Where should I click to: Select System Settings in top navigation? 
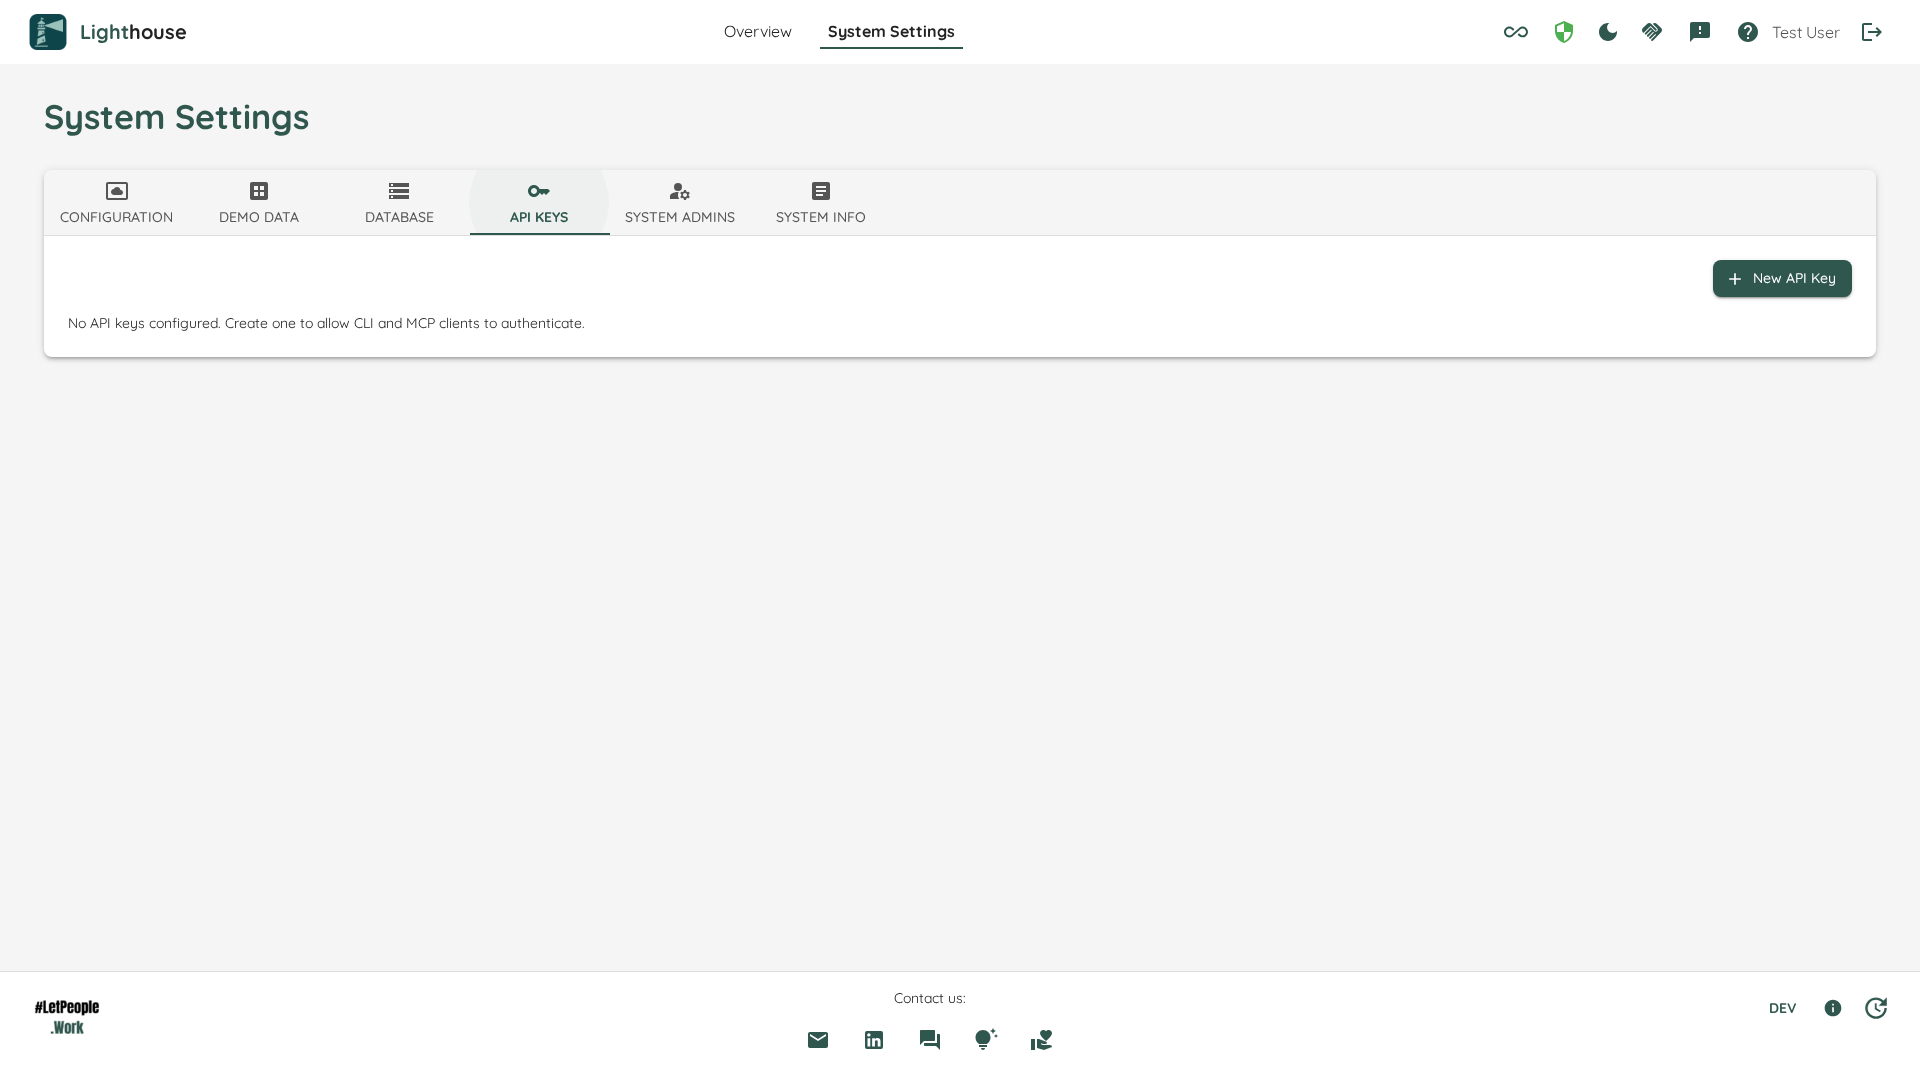(891, 32)
